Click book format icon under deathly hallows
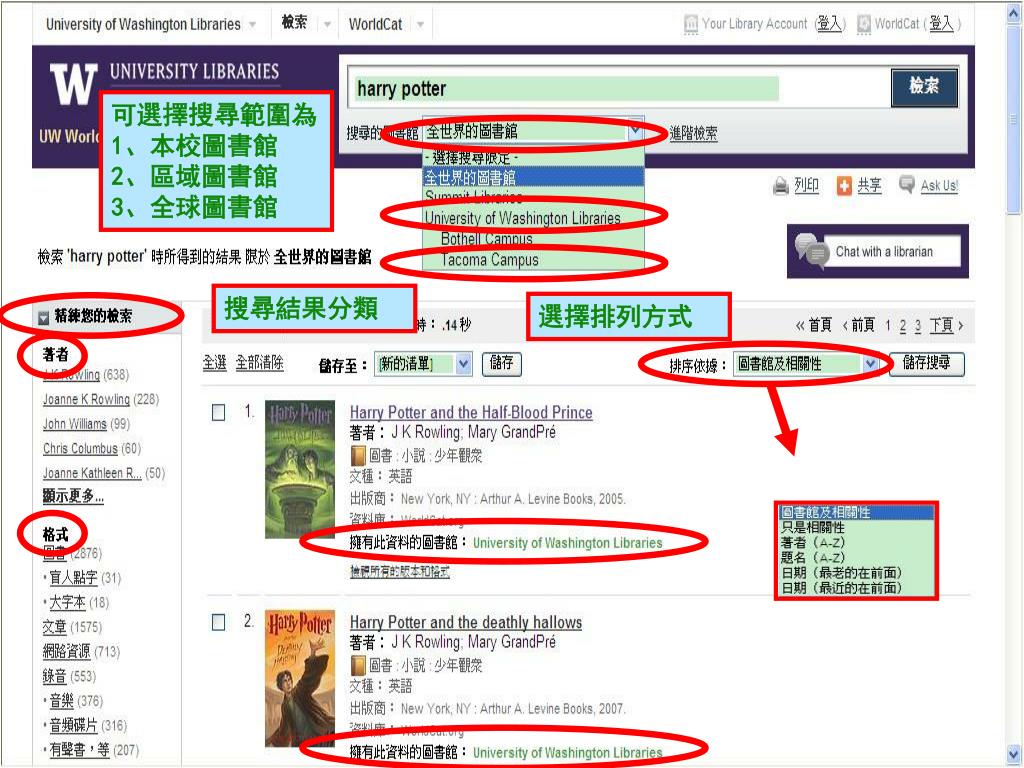The image size is (1024, 768). click(x=358, y=665)
